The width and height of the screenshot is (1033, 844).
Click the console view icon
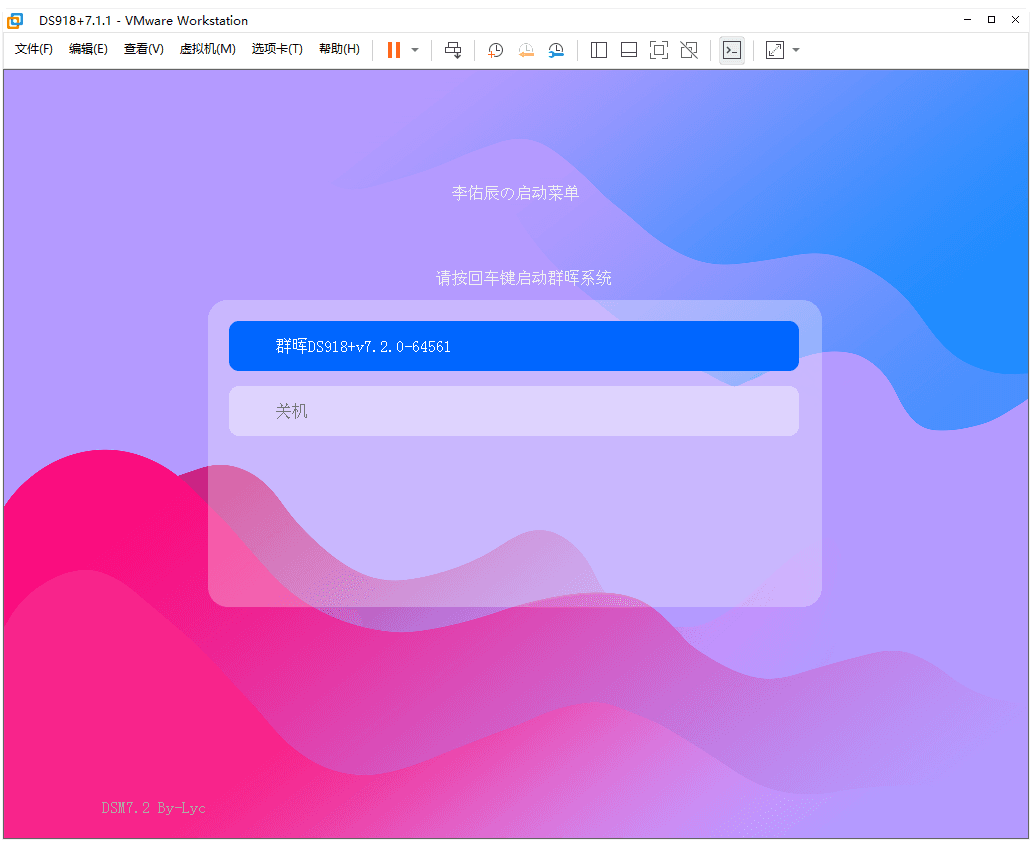[732, 50]
